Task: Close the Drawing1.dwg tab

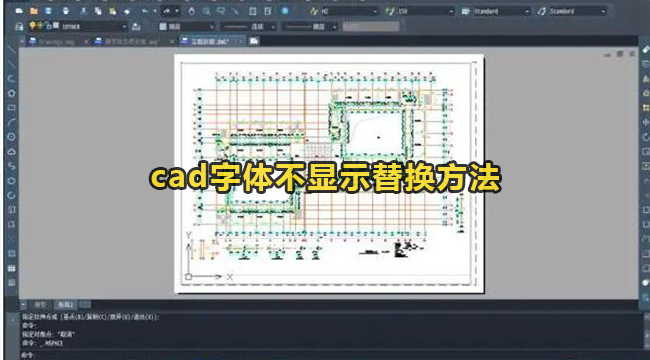Action: 85,41
